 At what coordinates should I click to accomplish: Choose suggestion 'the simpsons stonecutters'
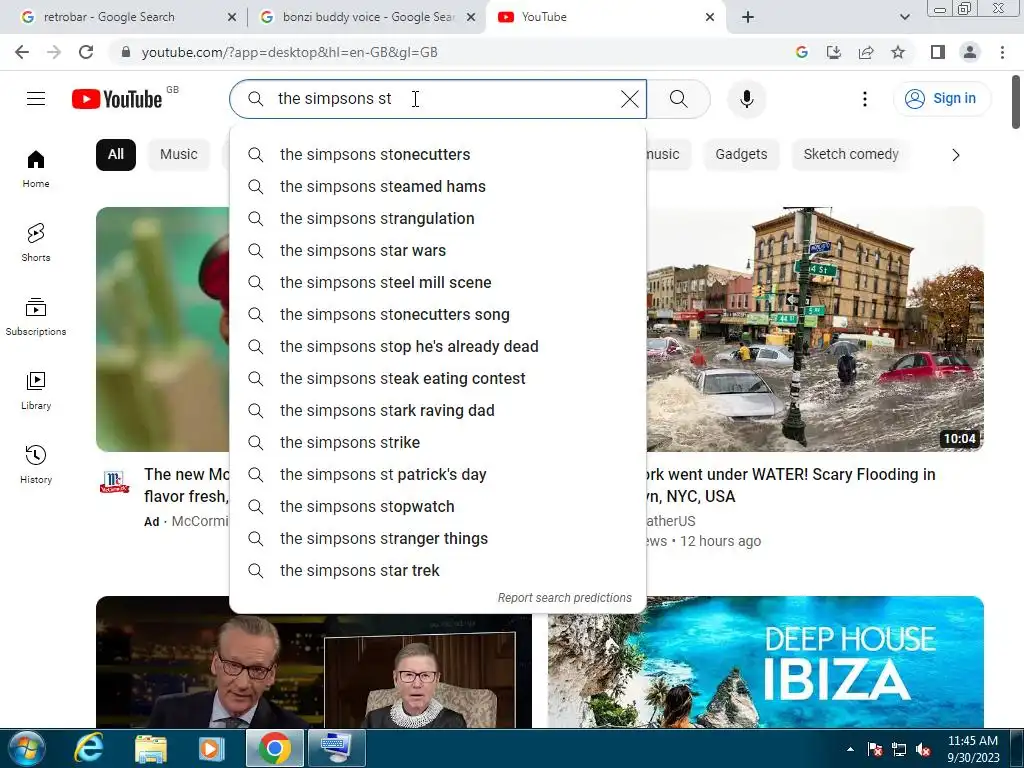pos(438,155)
